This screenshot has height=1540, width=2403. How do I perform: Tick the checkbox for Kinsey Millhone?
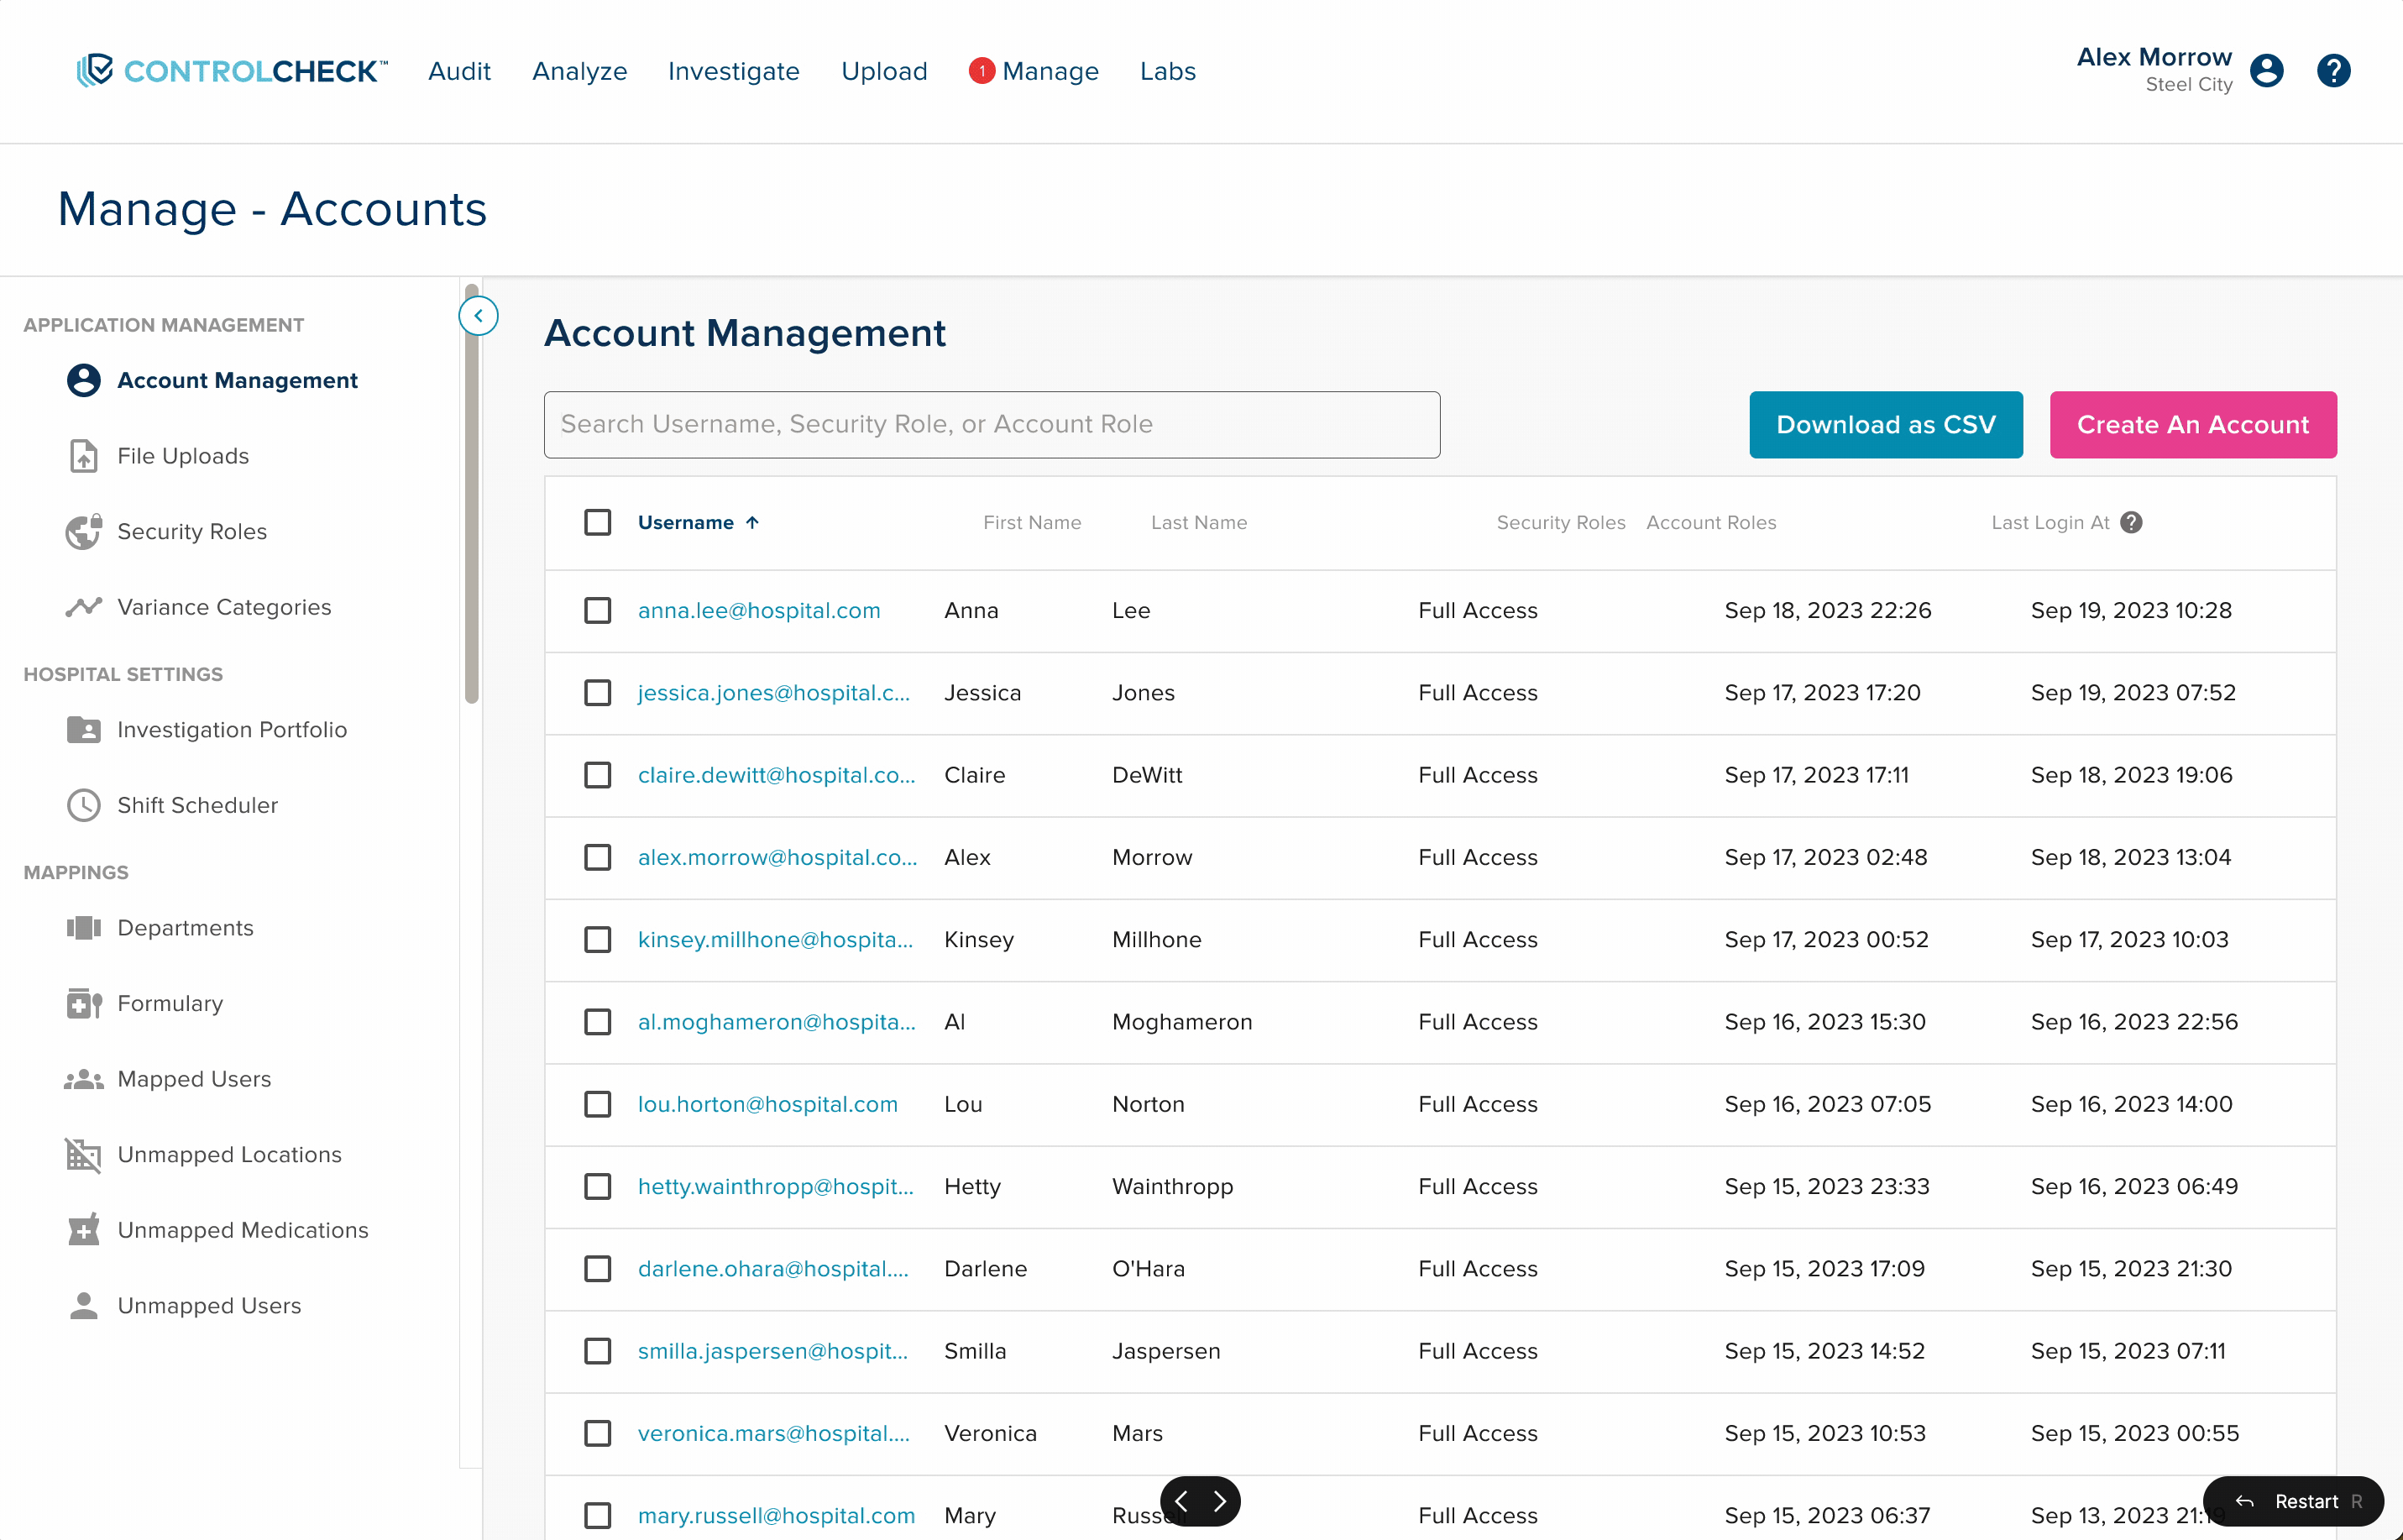coord(598,939)
